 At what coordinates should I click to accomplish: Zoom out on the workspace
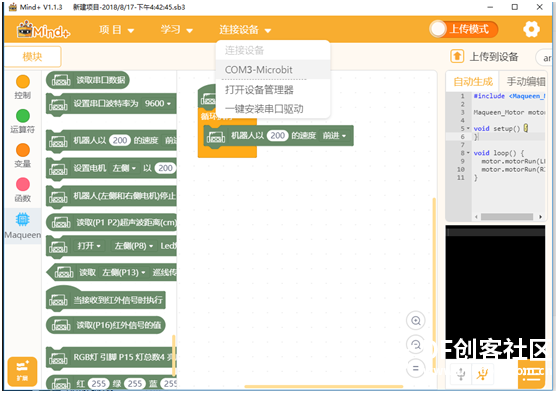[415, 344]
